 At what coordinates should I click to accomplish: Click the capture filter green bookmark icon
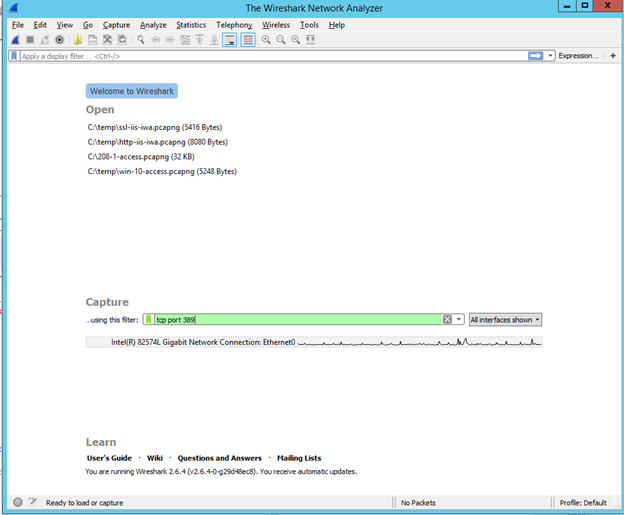point(148,320)
